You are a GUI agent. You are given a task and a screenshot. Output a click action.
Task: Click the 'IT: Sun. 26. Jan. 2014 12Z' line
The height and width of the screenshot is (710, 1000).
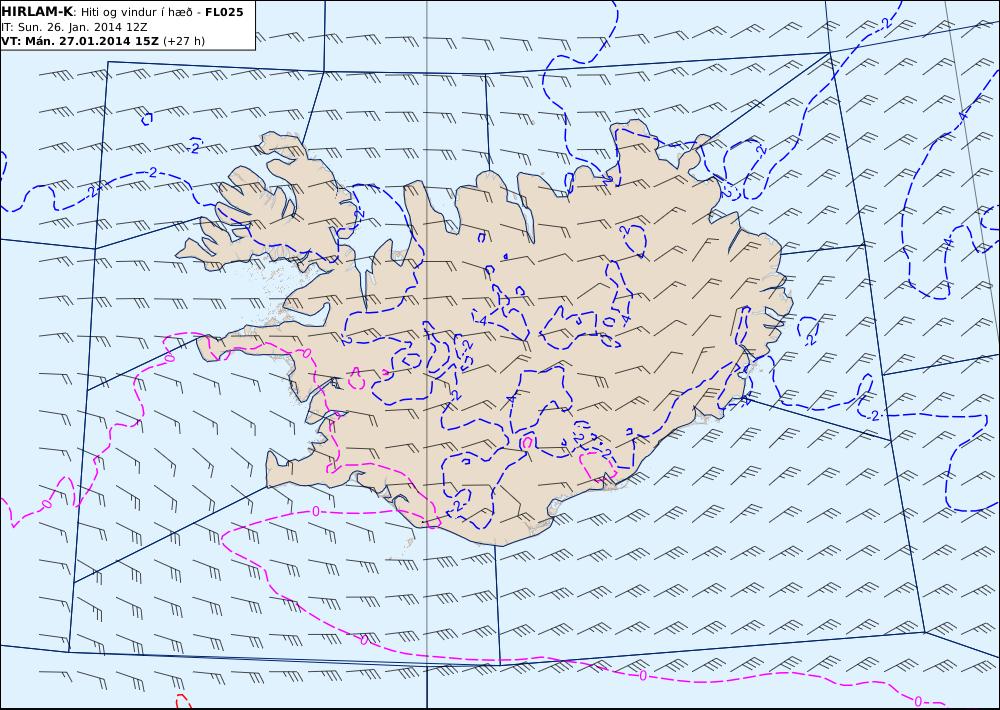(75, 27)
